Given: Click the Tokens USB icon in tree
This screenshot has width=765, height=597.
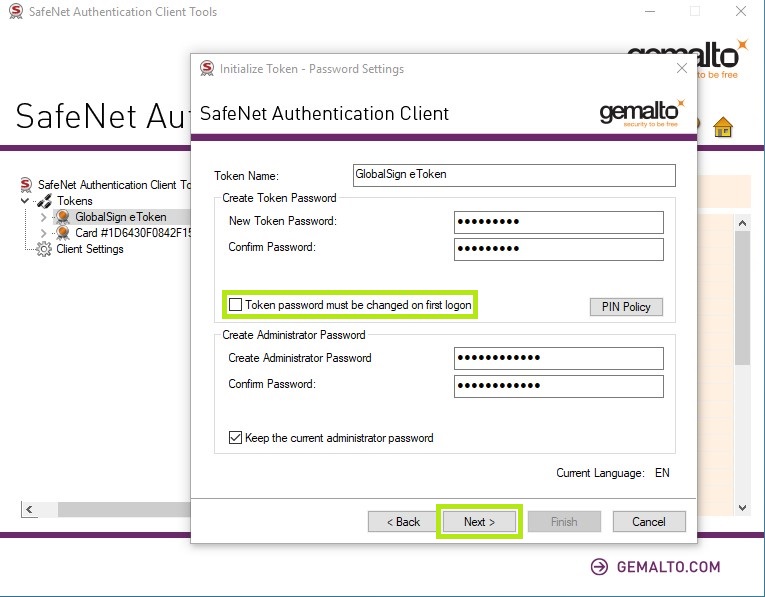Looking at the screenshot, I should coord(44,200).
